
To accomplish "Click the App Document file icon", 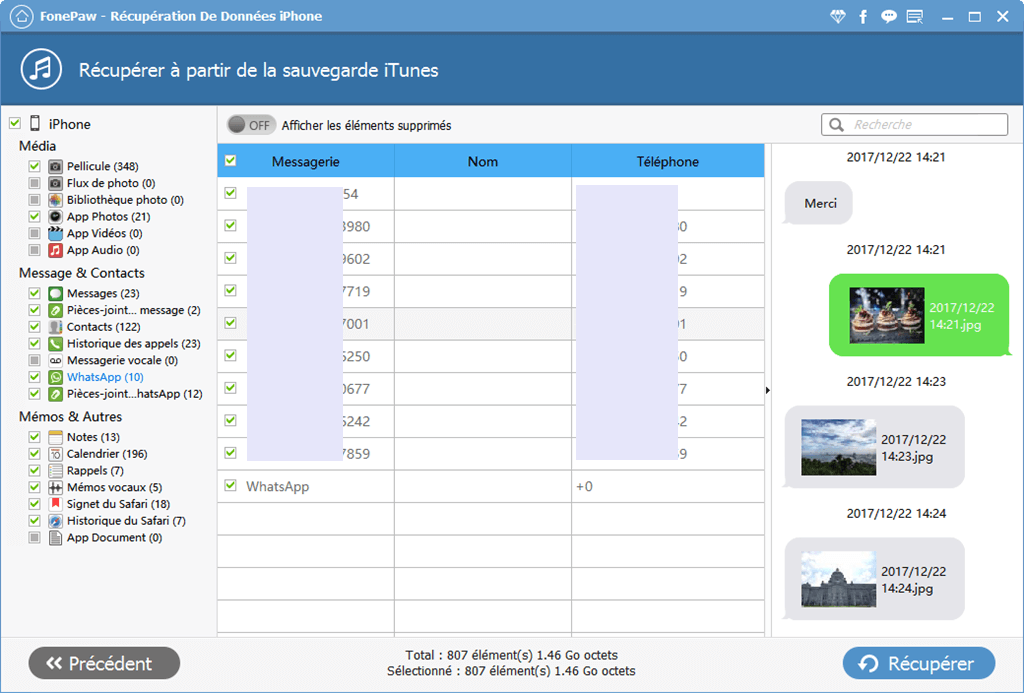I will [56, 538].
